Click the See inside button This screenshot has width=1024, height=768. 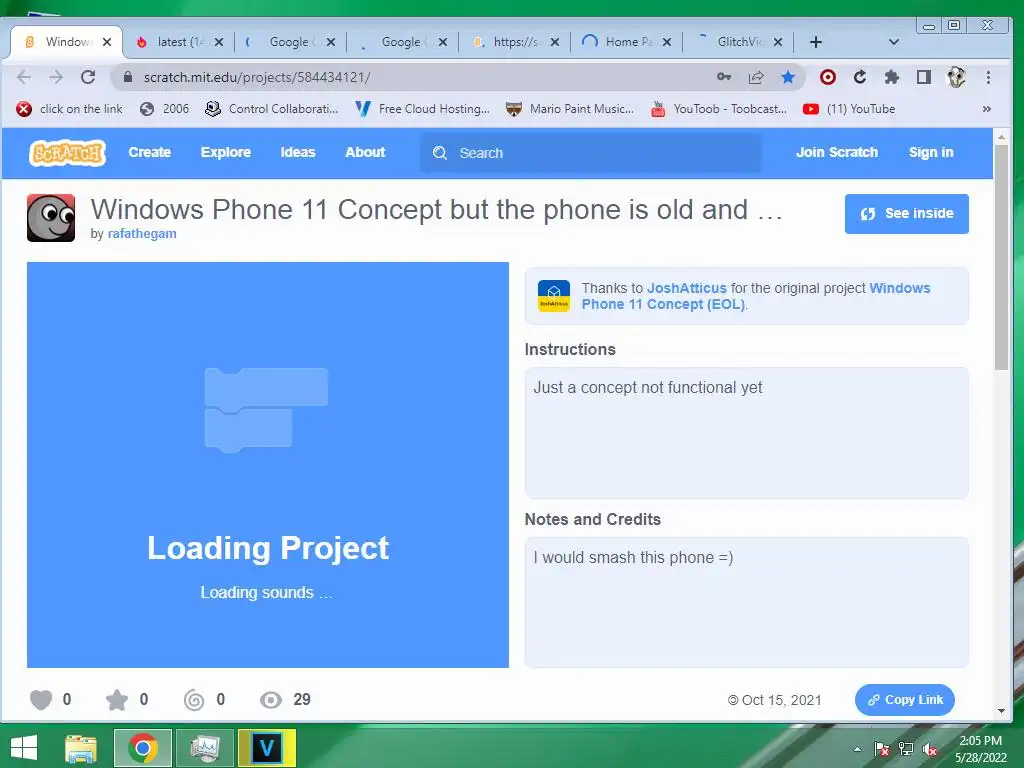click(906, 214)
